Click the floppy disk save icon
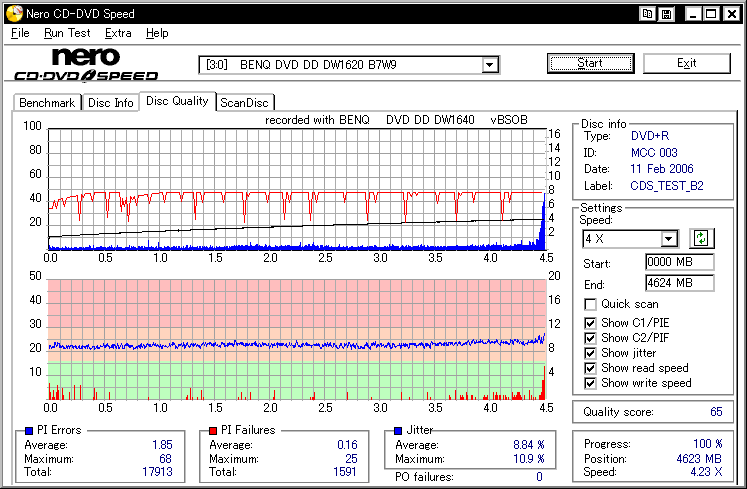 coord(667,14)
